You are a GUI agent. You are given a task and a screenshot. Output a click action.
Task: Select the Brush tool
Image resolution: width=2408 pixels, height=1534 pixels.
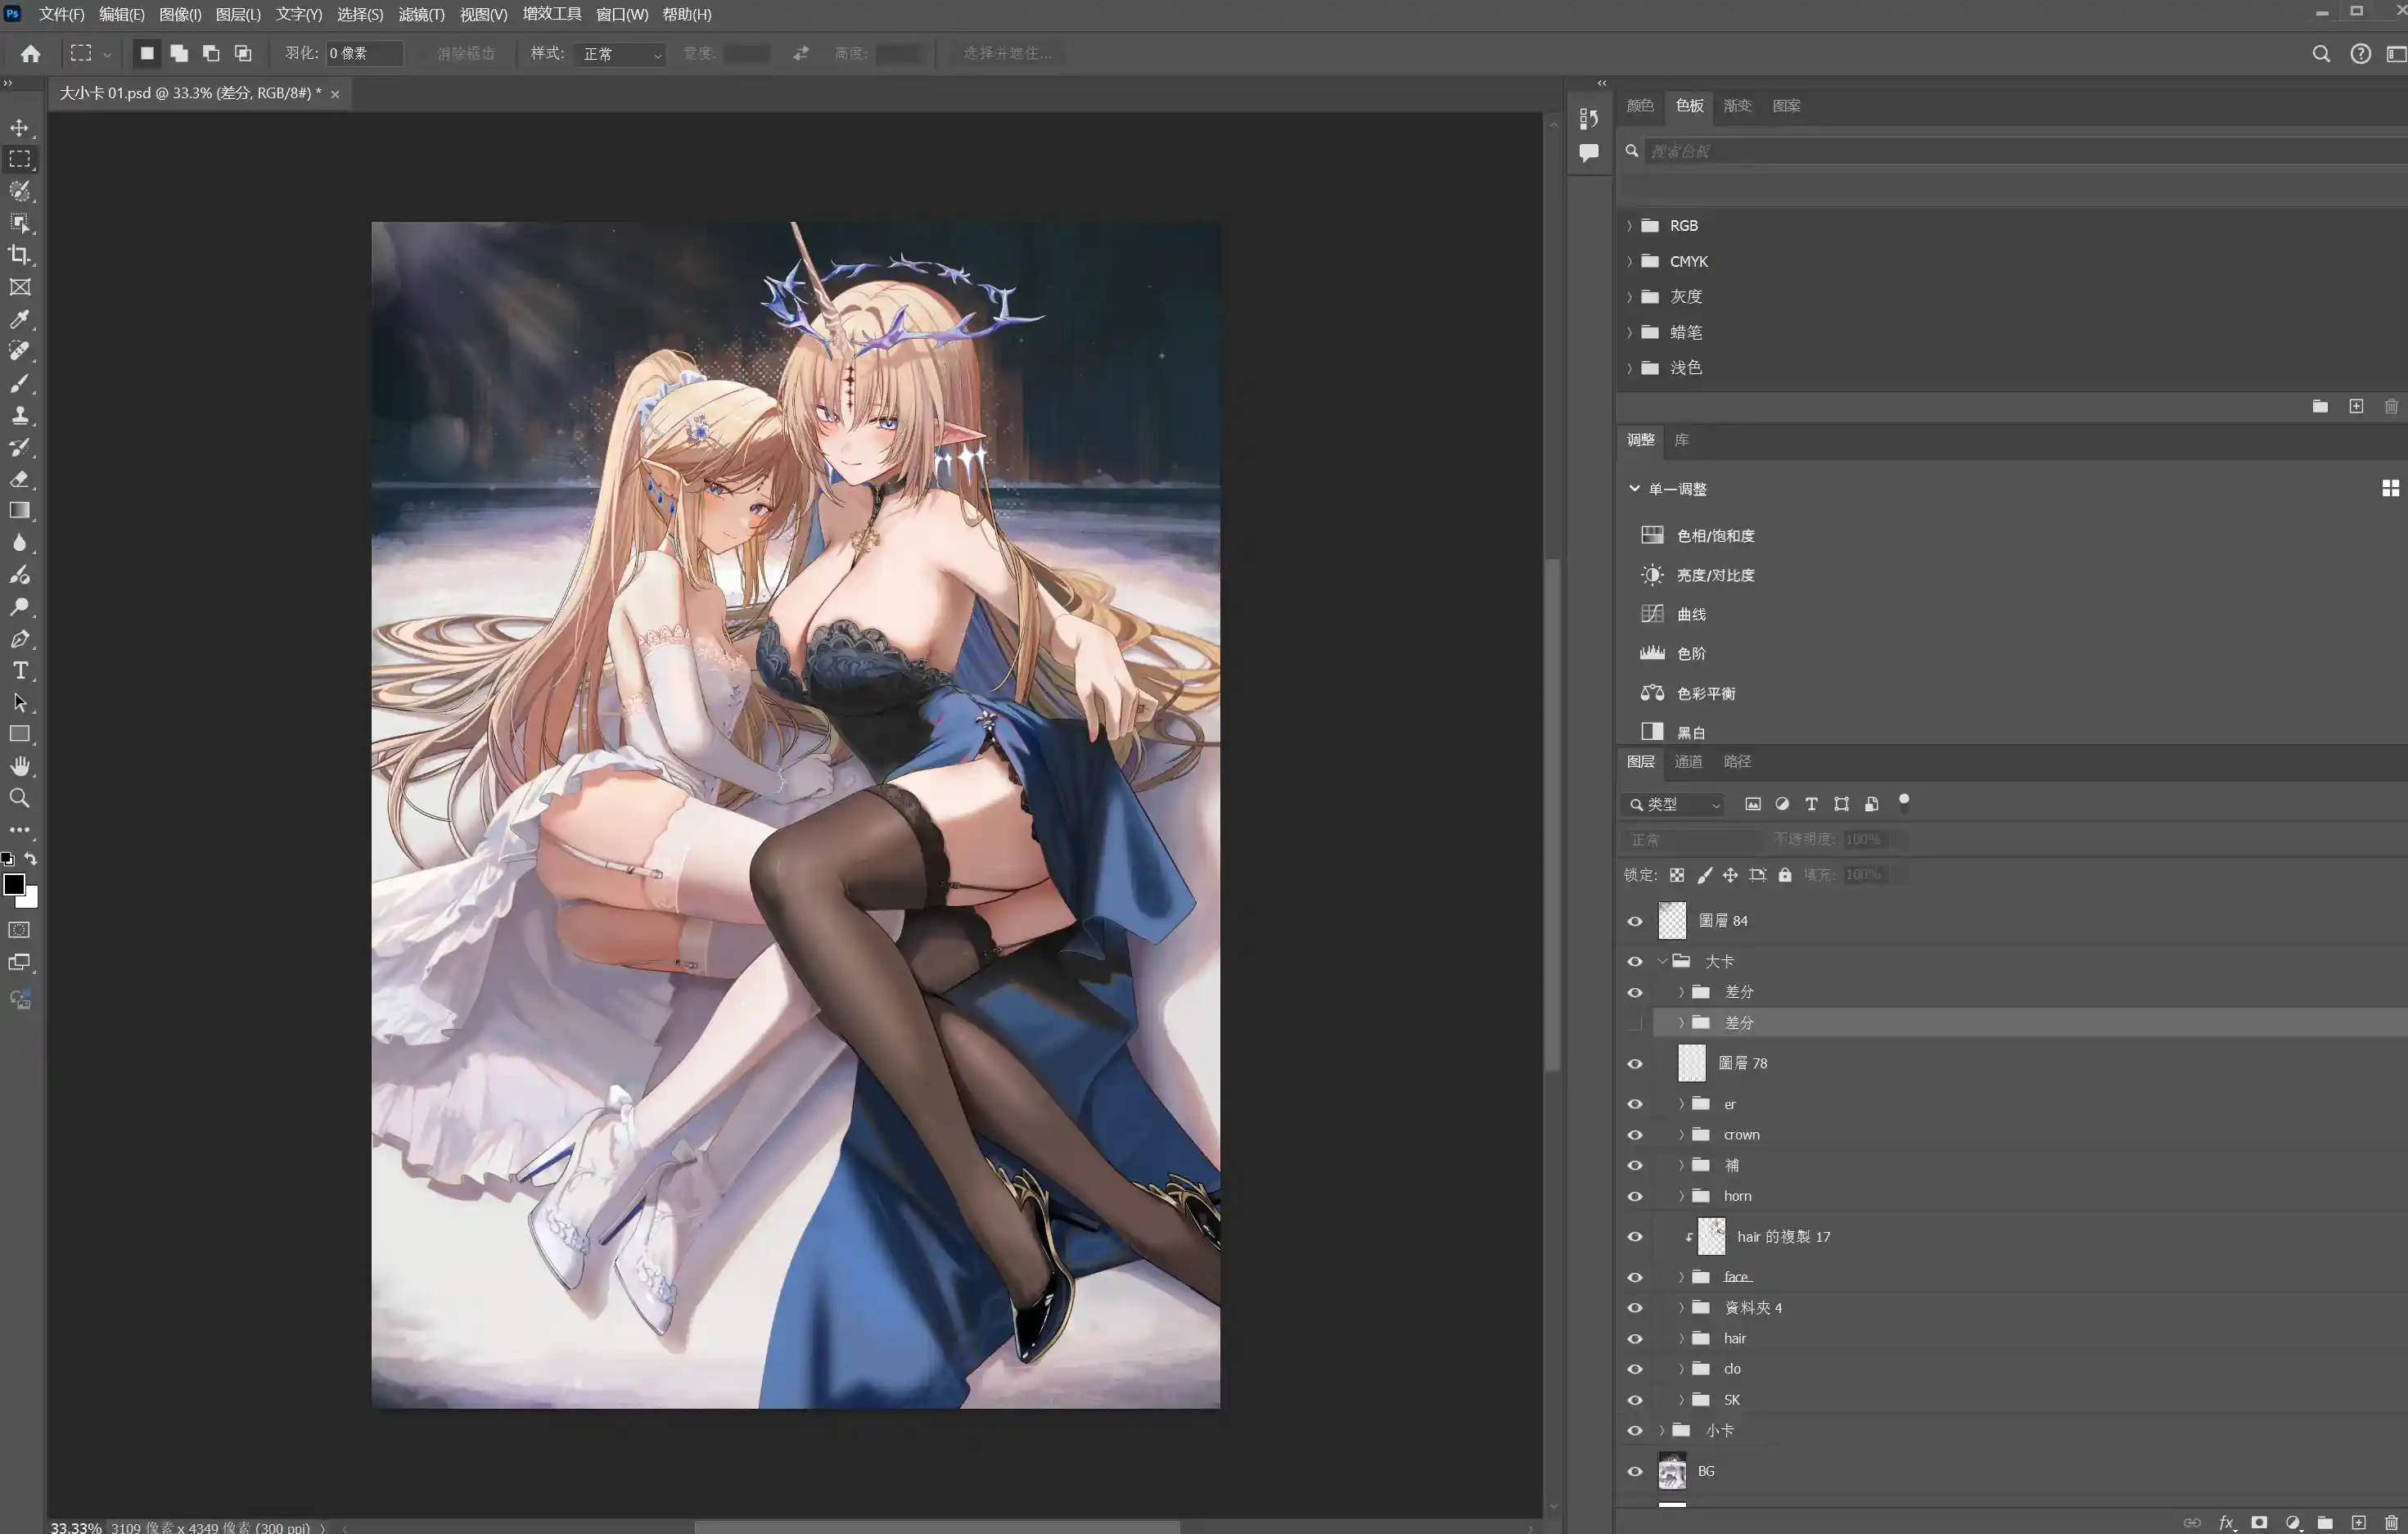[x=19, y=383]
